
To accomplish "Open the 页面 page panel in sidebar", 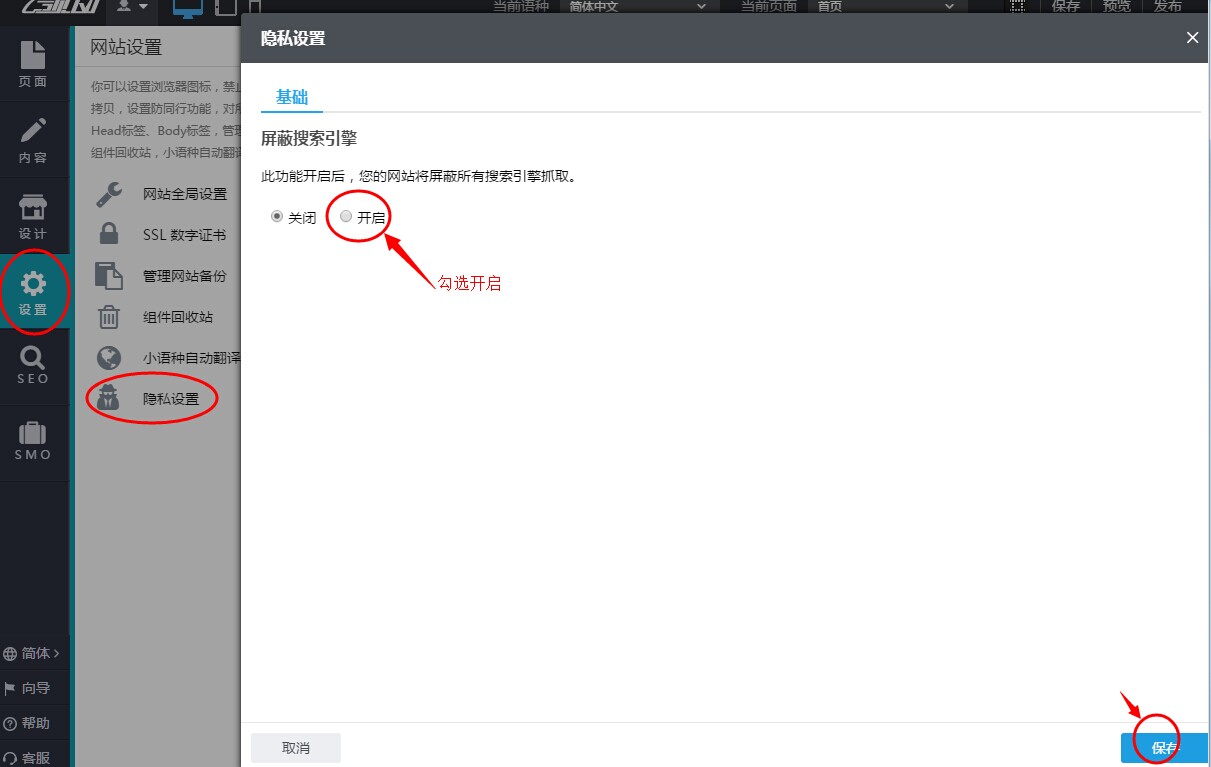I will (33, 64).
